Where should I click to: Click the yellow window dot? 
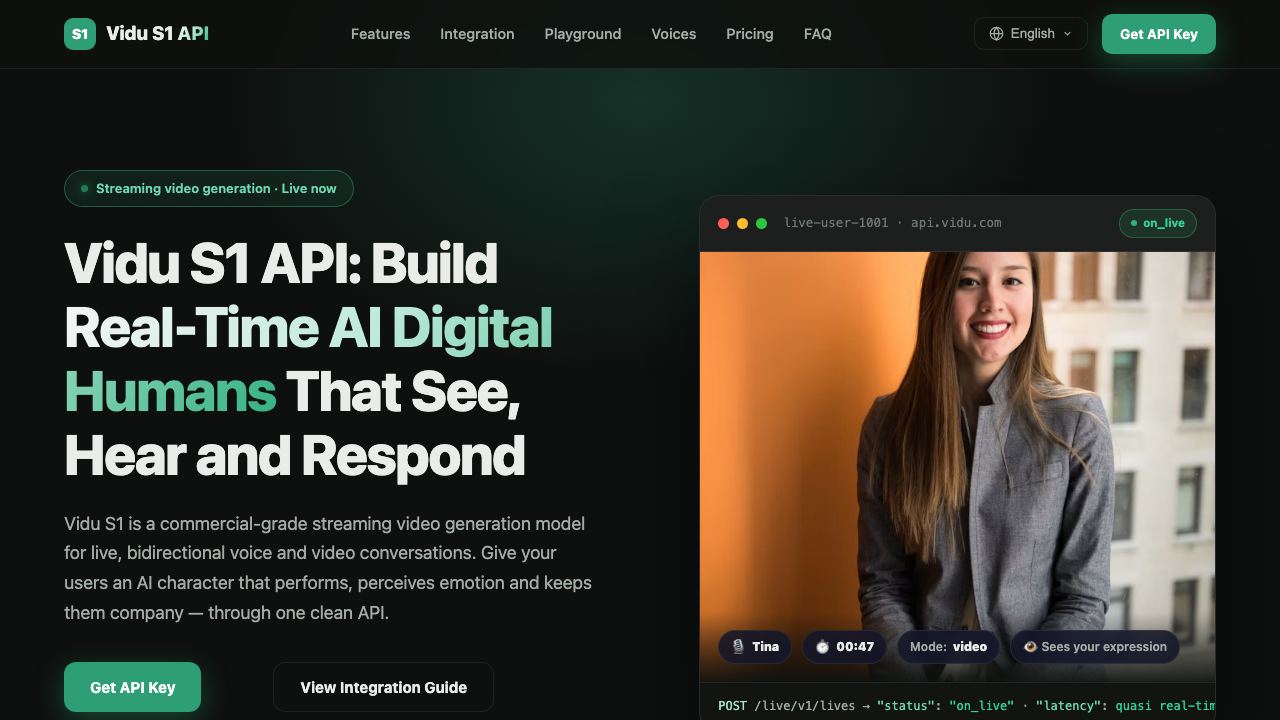pos(742,223)
